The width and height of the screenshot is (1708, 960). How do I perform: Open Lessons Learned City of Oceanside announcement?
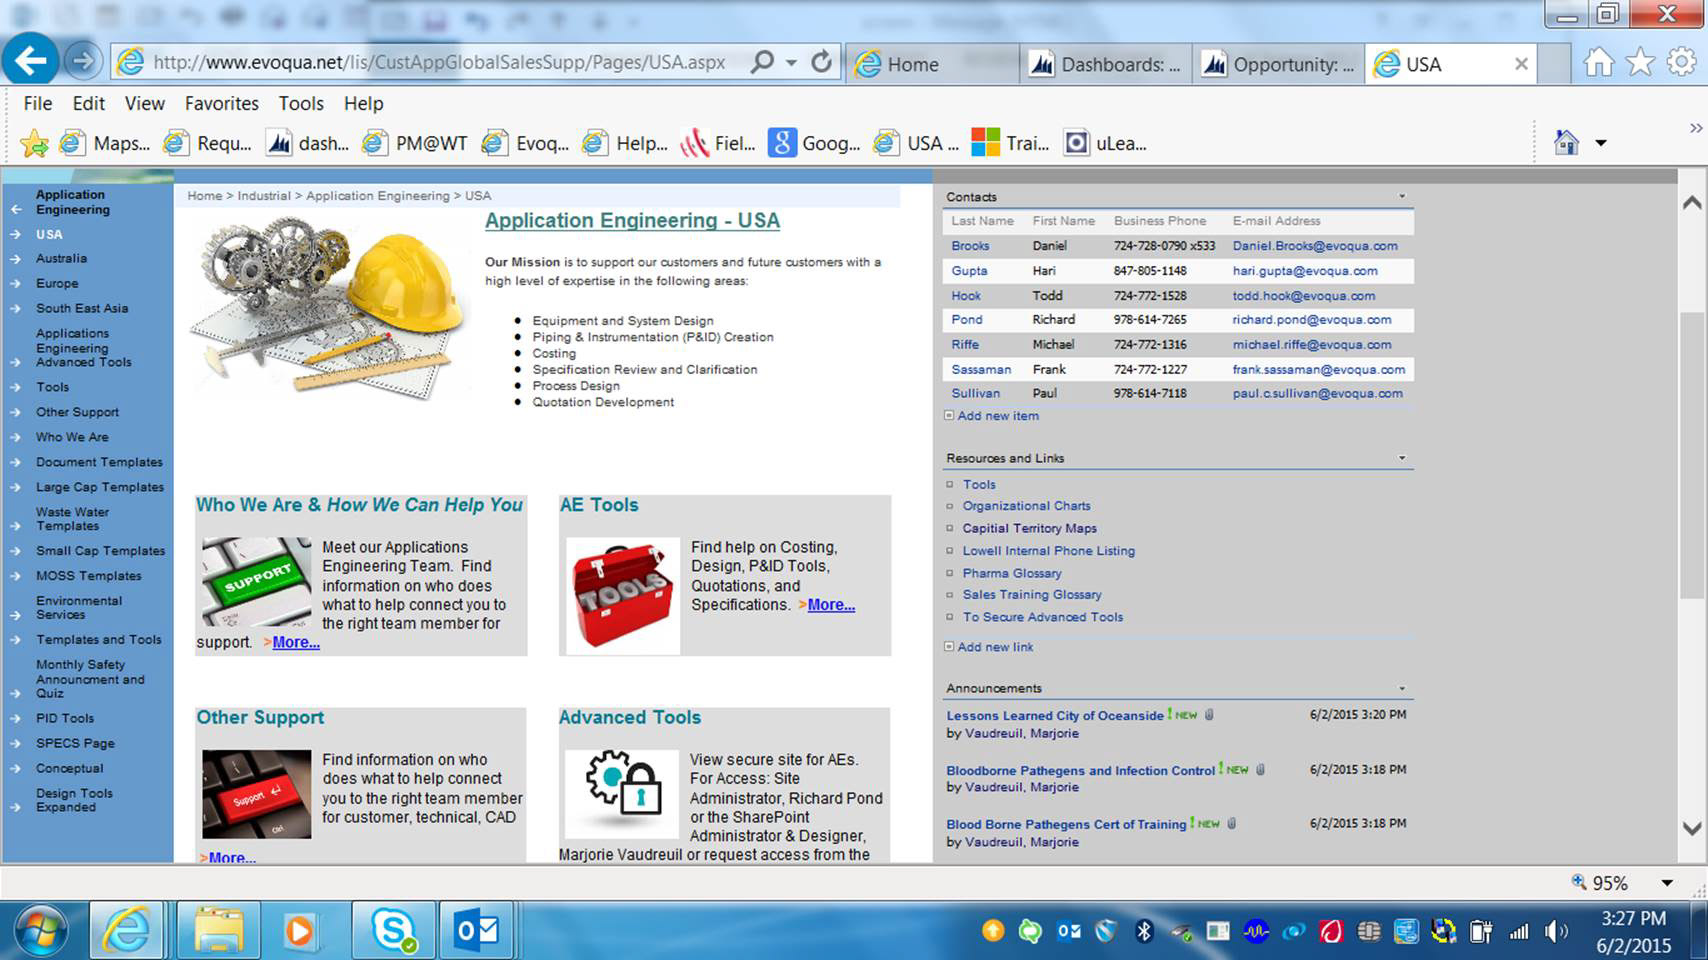(1055, 716)
